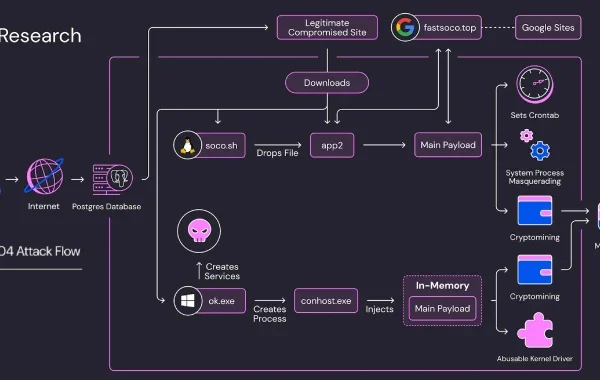Click the lower Cryptomining wallet icon

point(535,269)
